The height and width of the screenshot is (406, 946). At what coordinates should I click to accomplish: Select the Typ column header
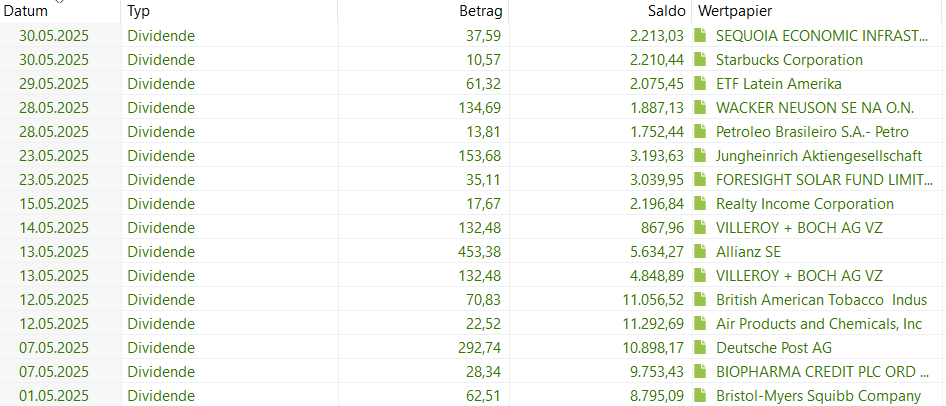coord(138,11)
